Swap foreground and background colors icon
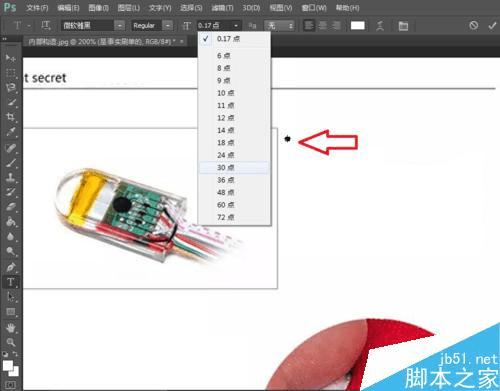 15,354
